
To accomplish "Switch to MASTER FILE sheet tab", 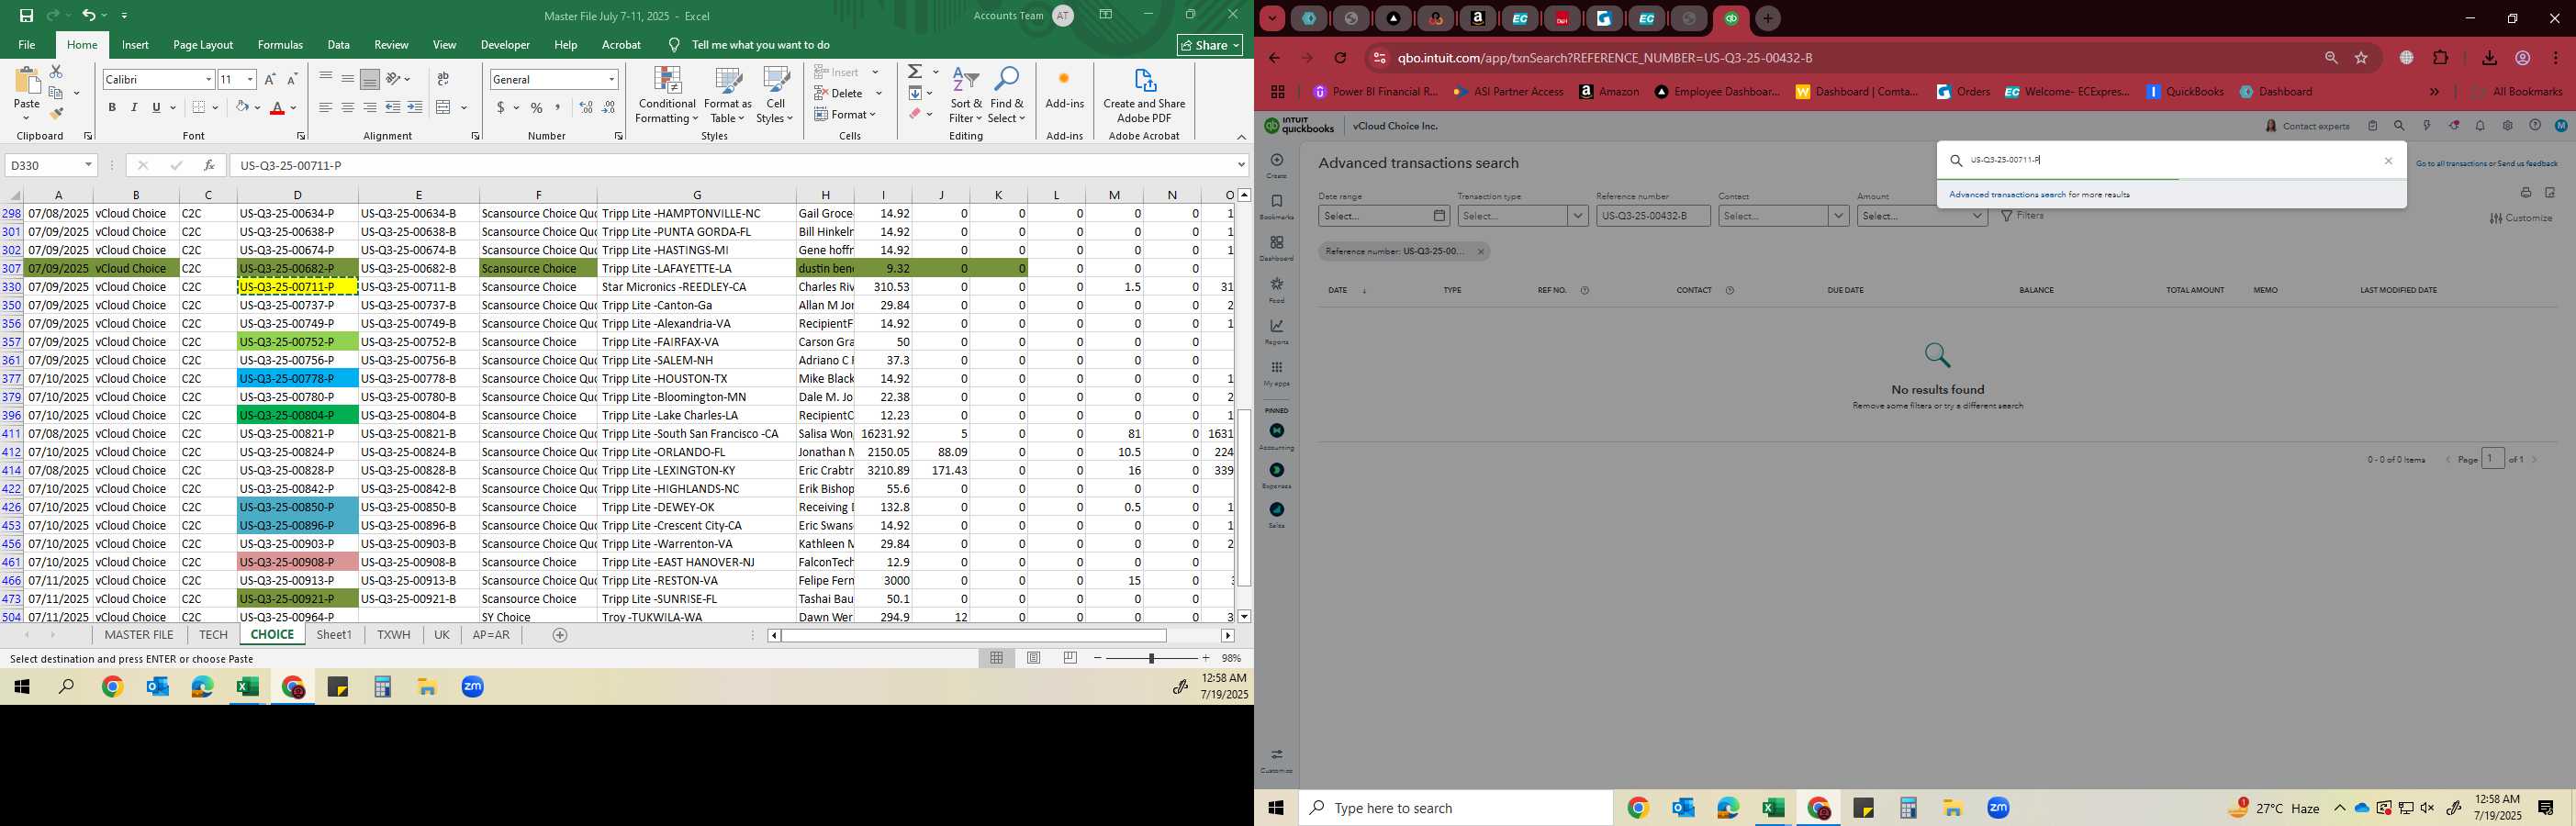I will click(x=139, y=635).
